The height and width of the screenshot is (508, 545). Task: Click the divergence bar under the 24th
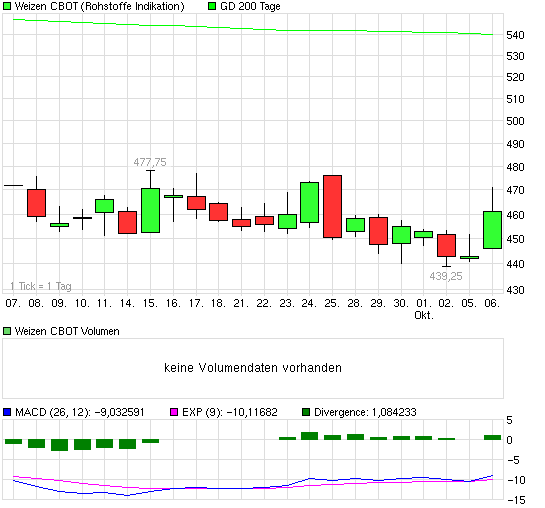tap(309, 436)
